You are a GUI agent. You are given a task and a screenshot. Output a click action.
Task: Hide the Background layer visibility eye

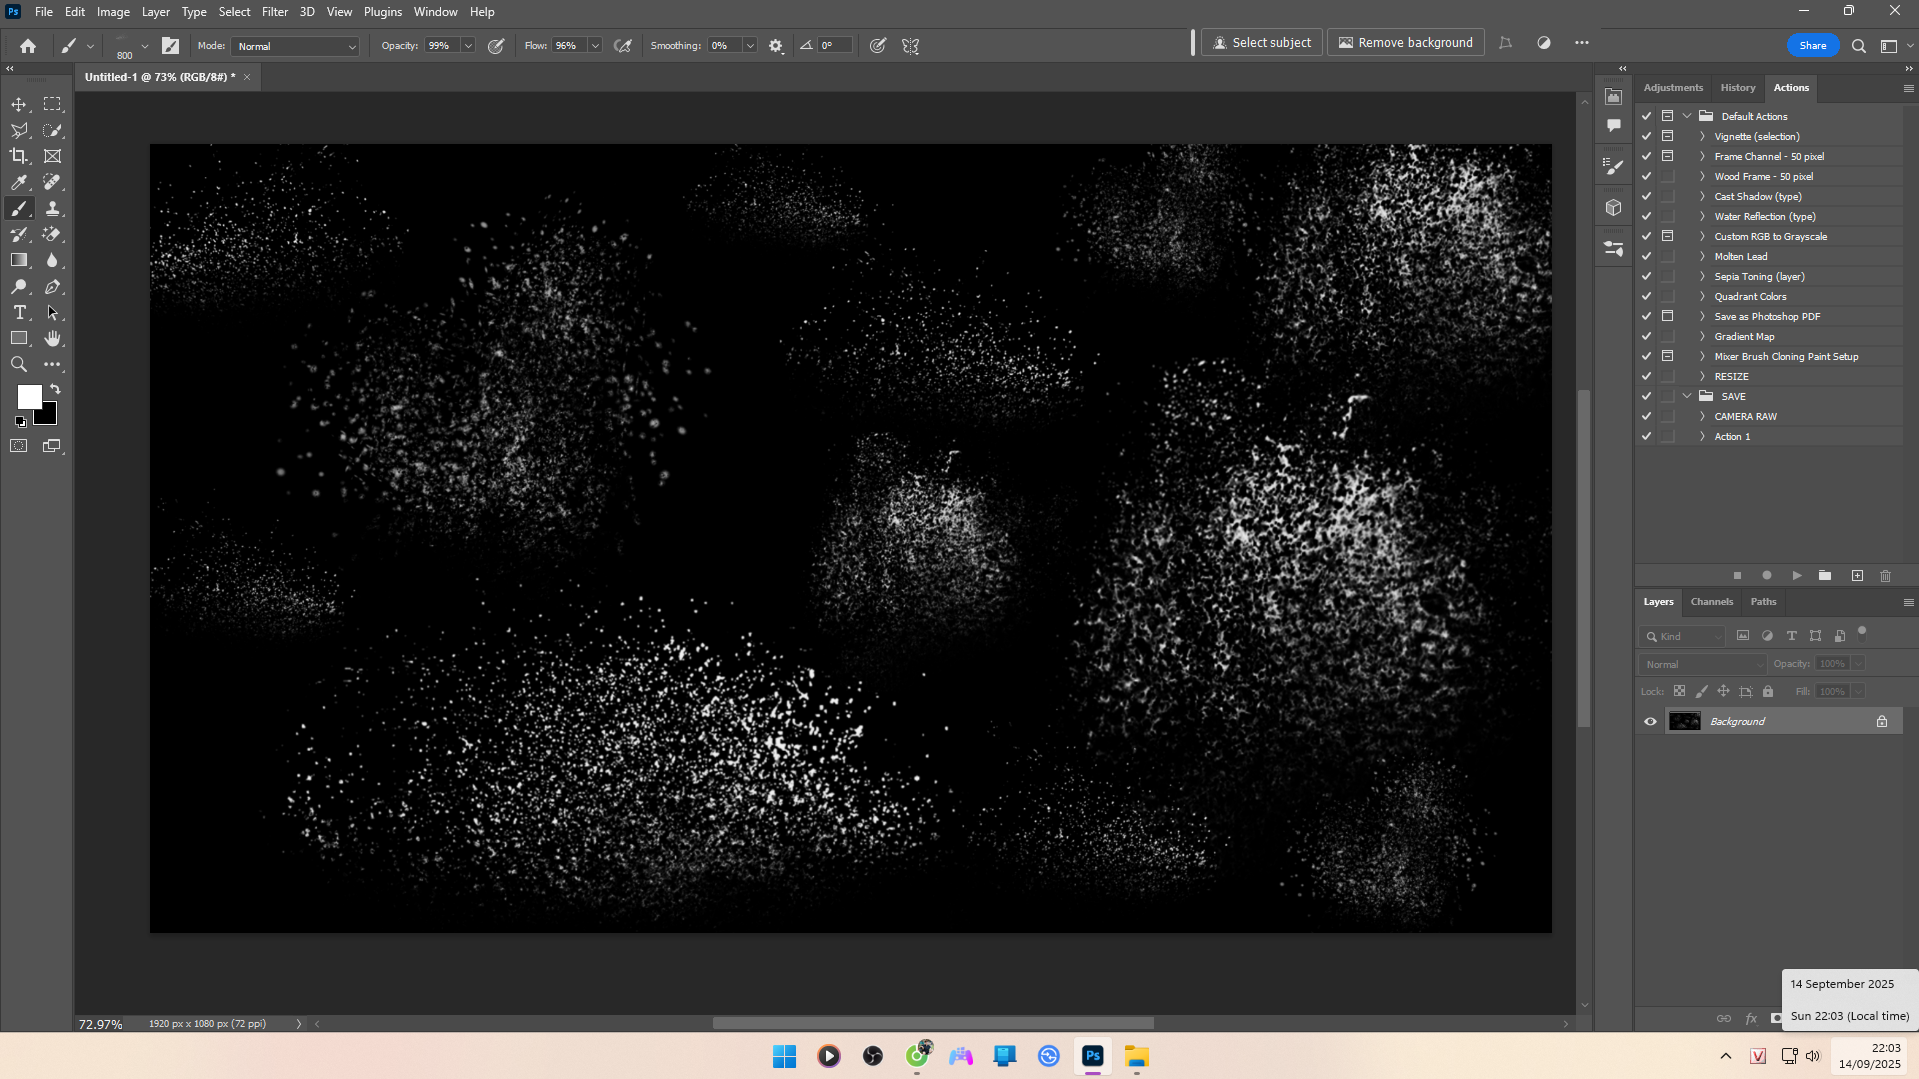click(x=1650, y=721)
